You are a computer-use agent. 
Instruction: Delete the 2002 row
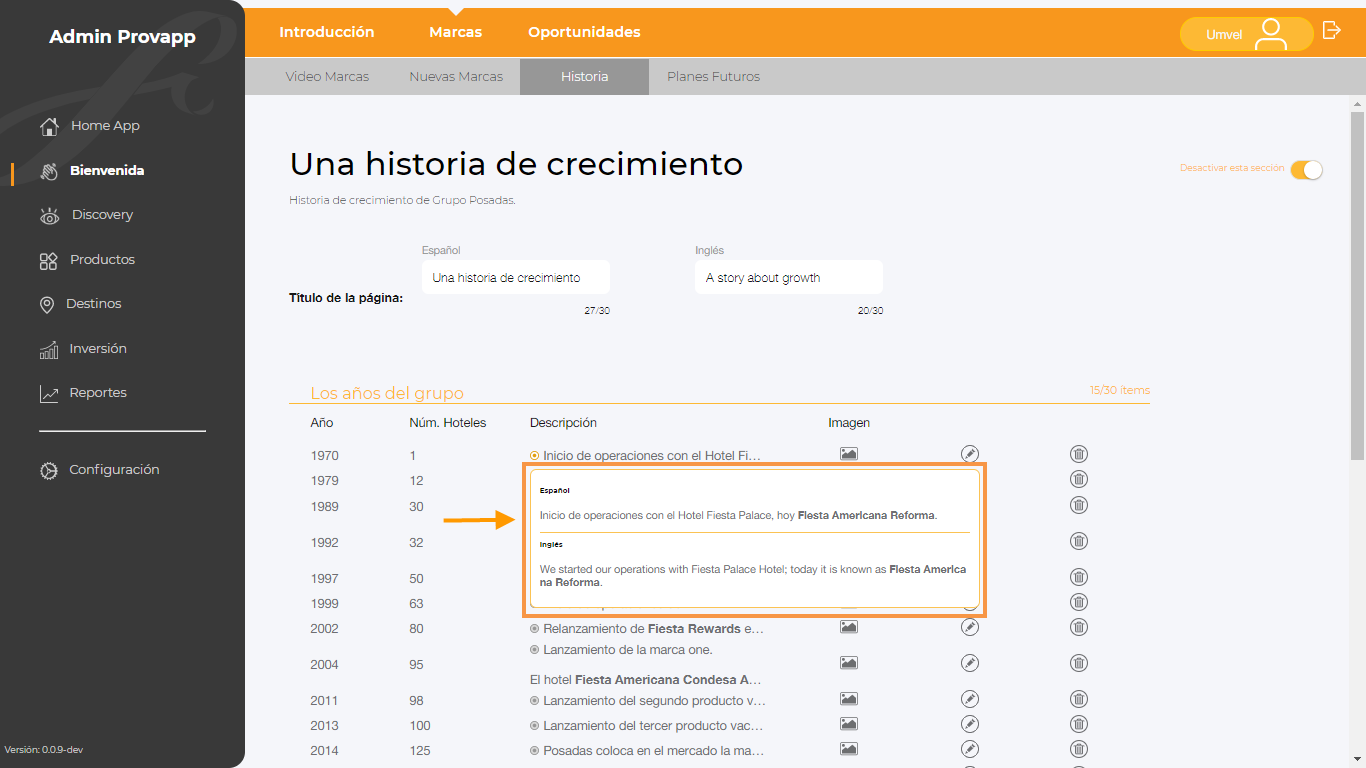[x=1079, y=627]
